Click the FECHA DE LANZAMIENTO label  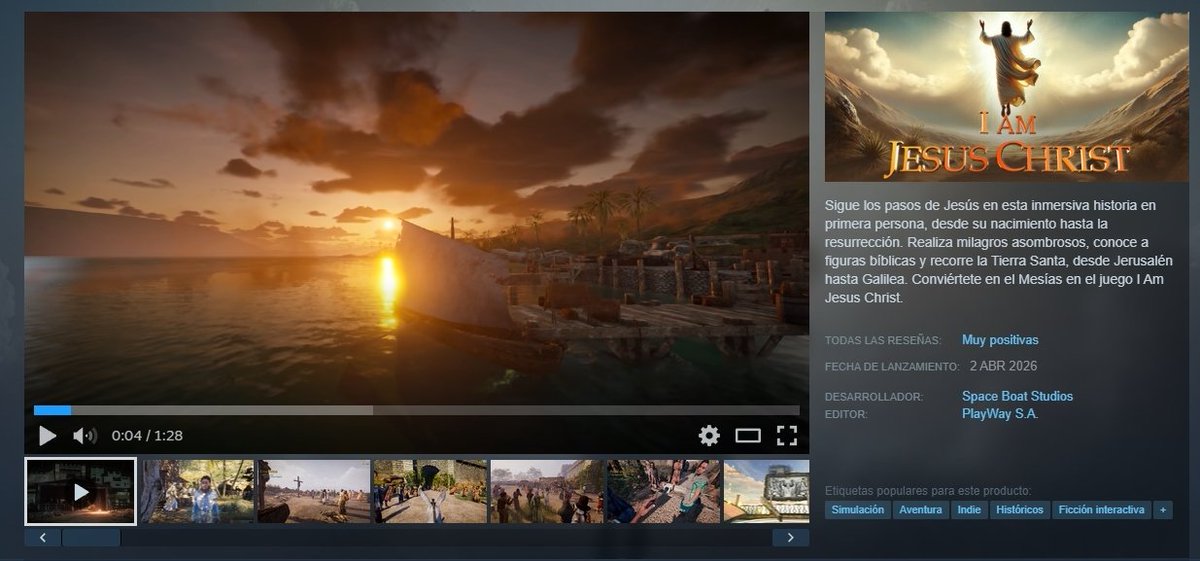[892, 367]
